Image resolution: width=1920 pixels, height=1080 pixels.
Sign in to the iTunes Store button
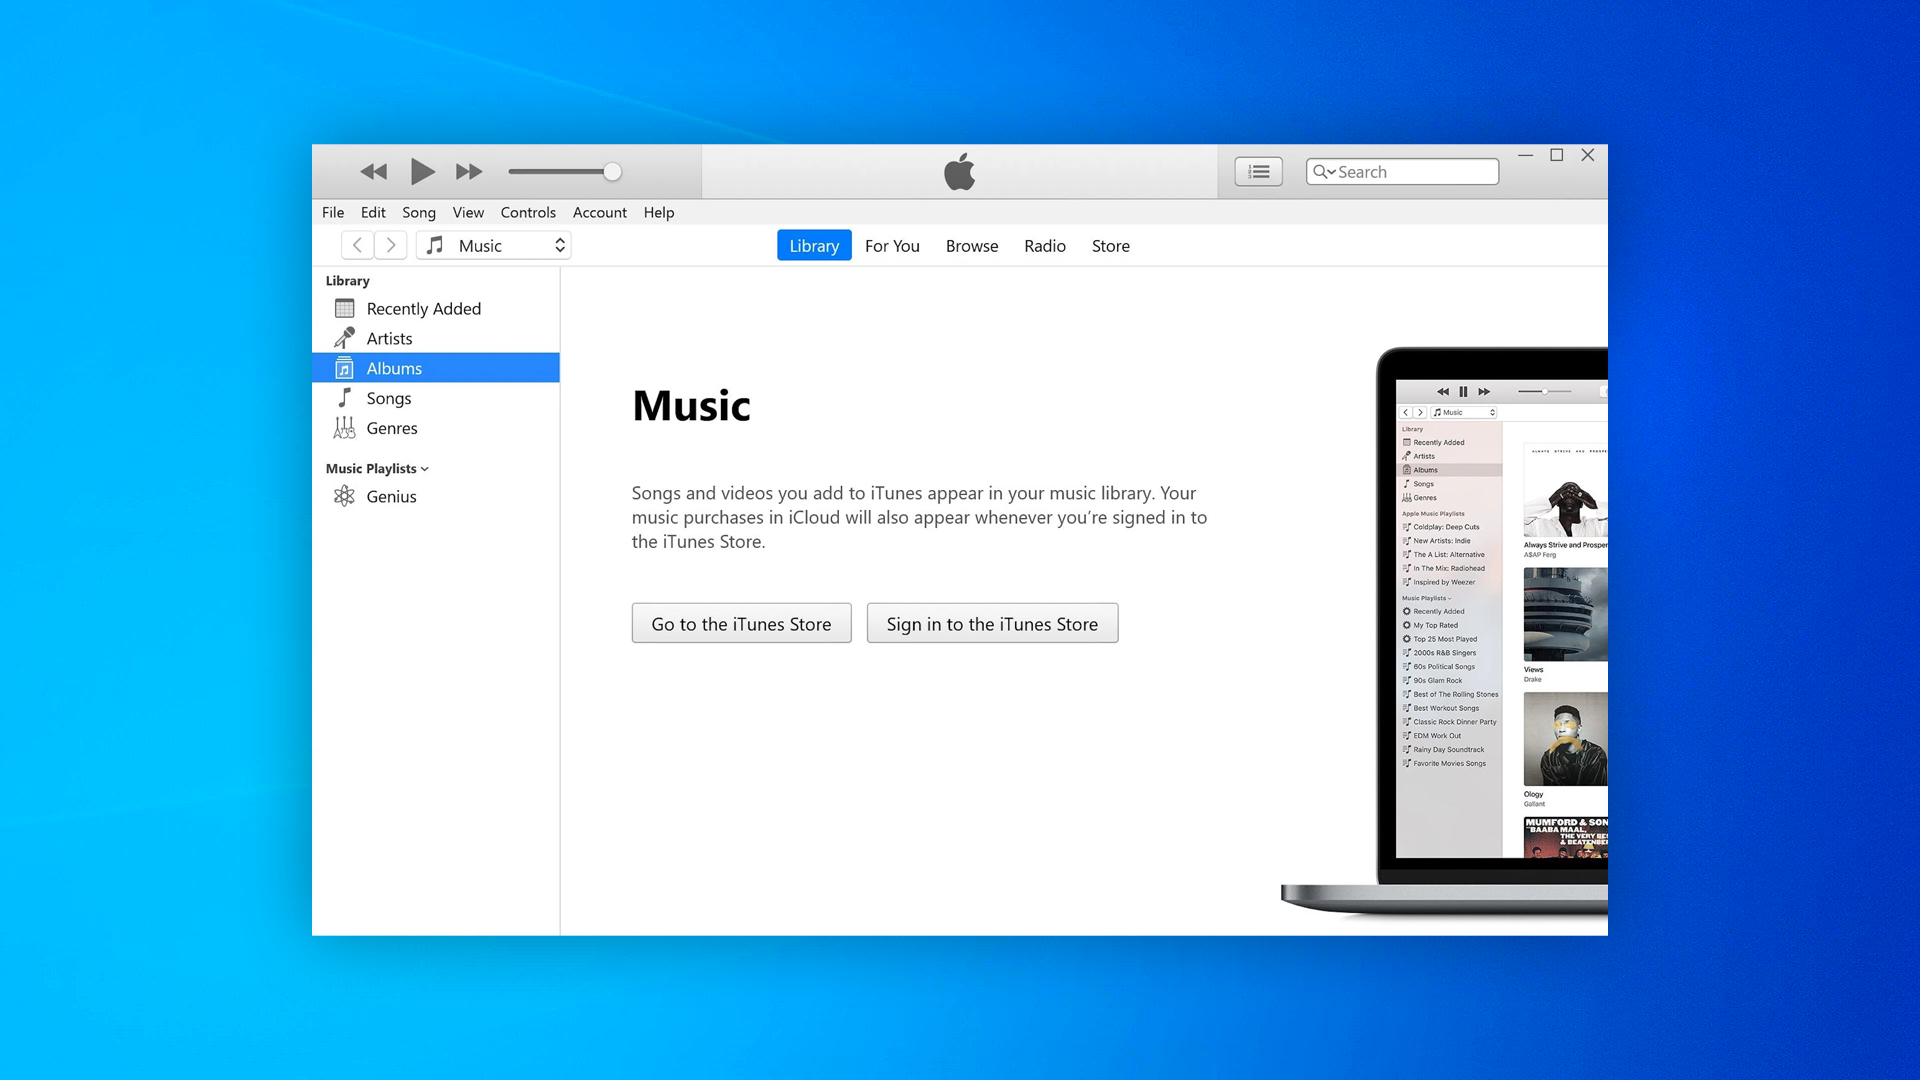[992, 622]
